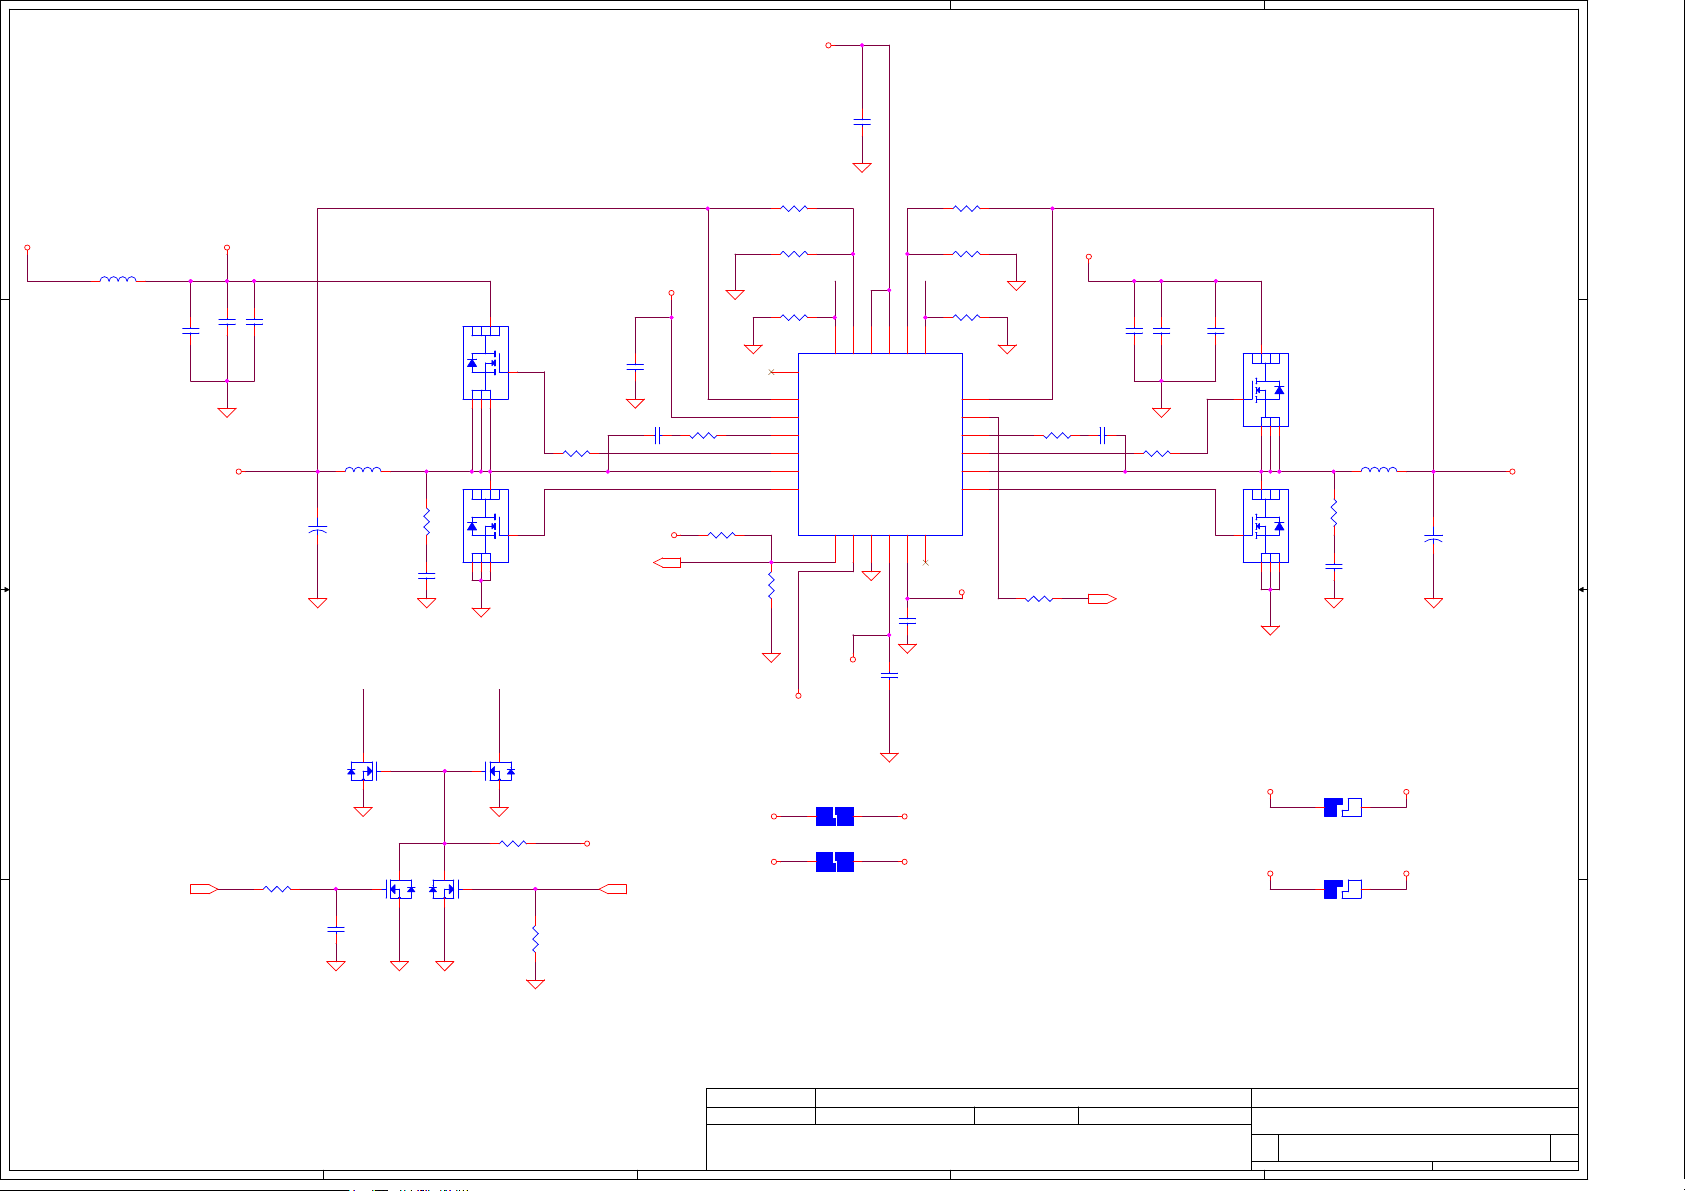This screenshot has width=1685, height=1191.
Task: Click the no-connect X below the IC
Action: 925,563
